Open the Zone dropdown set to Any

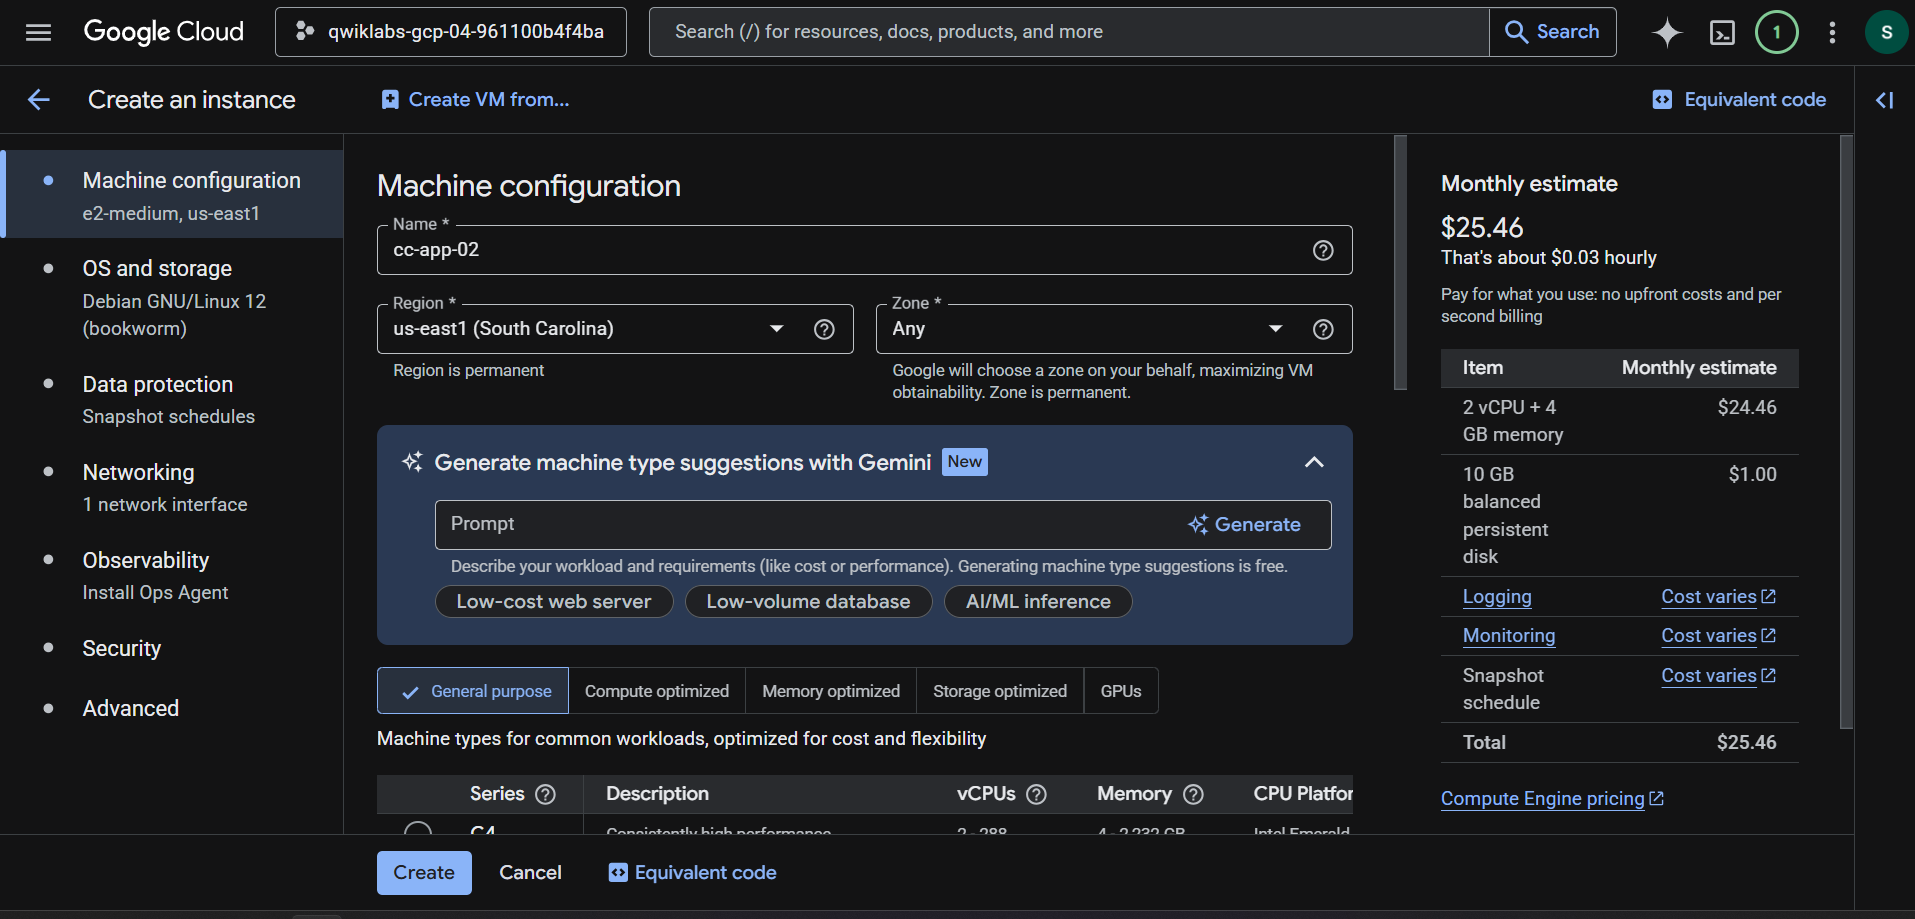click(x=1114, y=329)
